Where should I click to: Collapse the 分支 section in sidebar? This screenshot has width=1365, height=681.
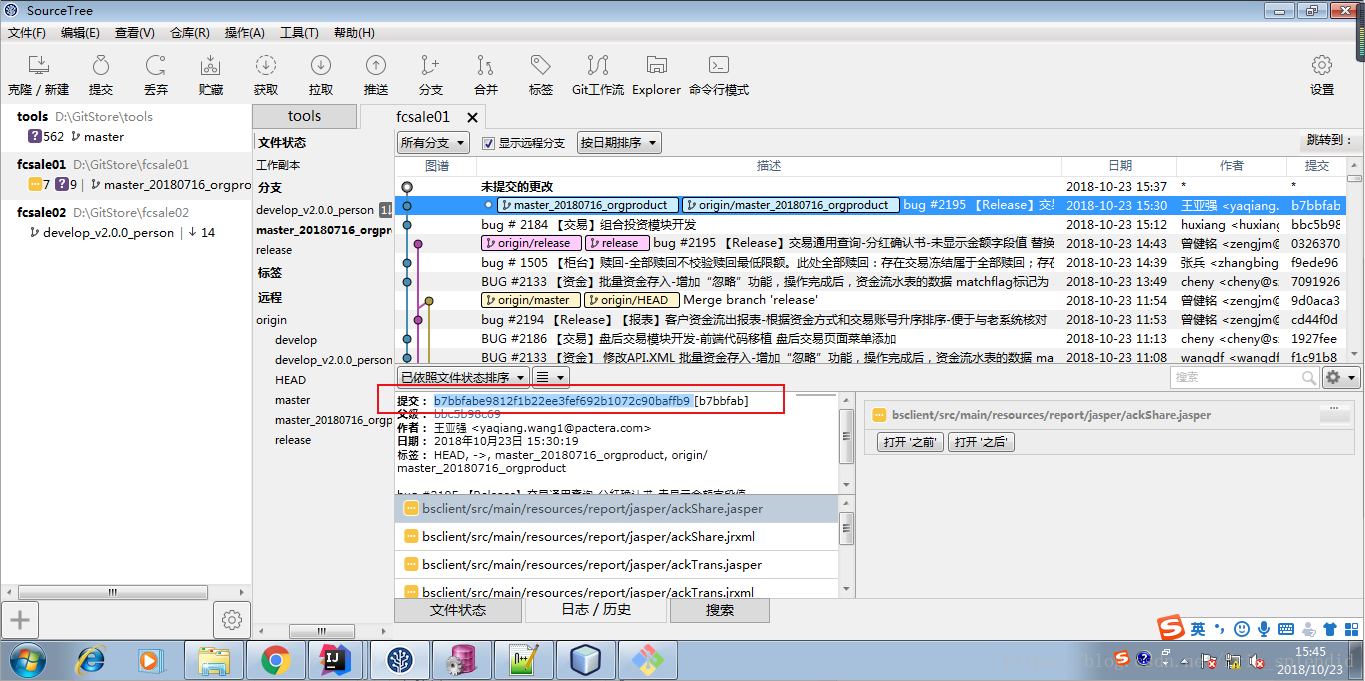coord(270,187)
